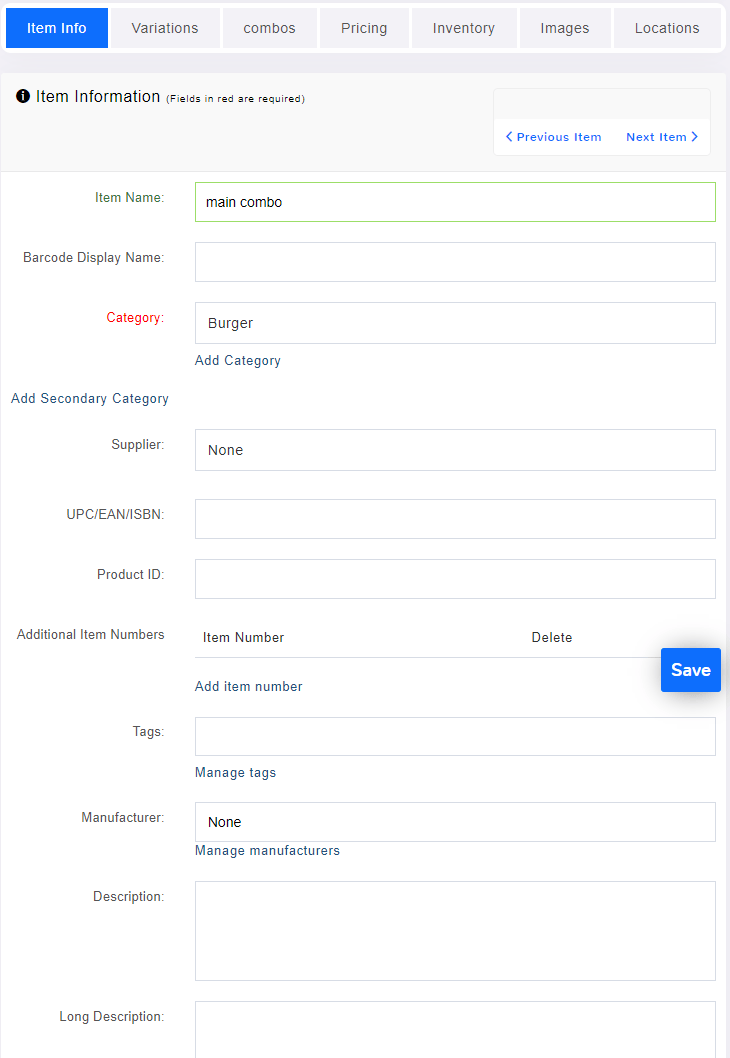Go to the Previous Item

[x=553, y=136]
